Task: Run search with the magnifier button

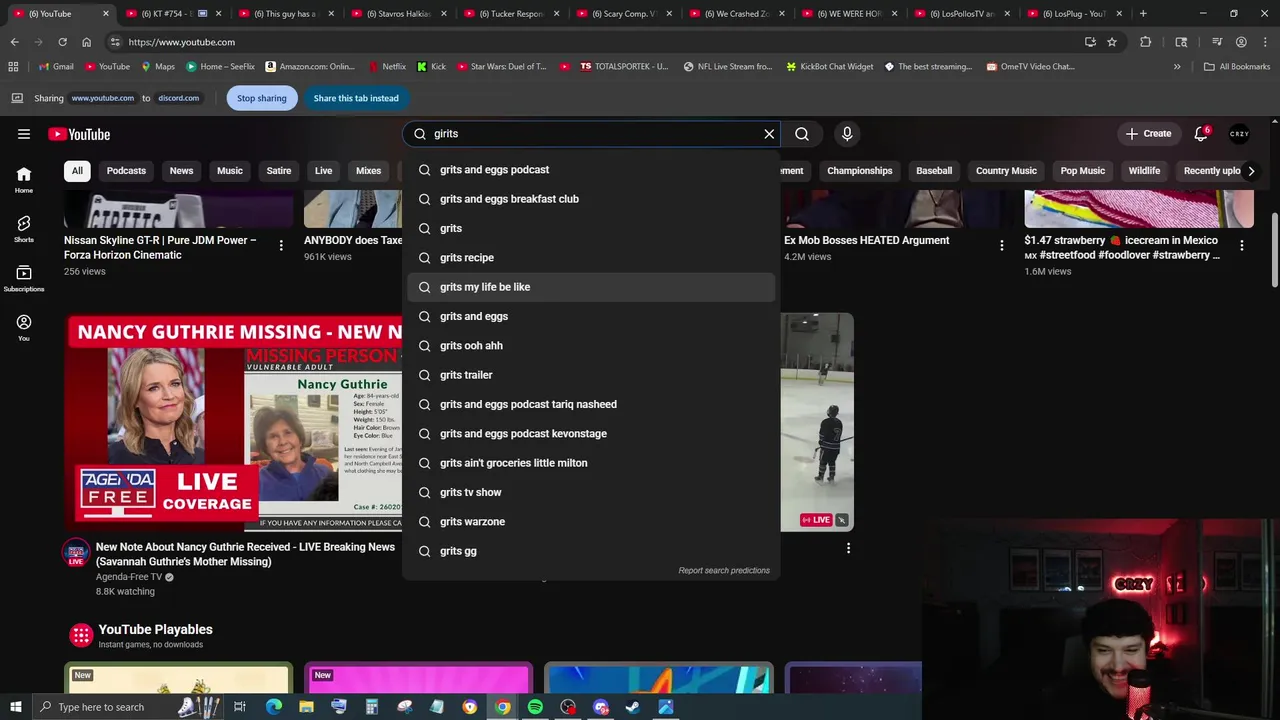Action: click(x=802, y=134)
